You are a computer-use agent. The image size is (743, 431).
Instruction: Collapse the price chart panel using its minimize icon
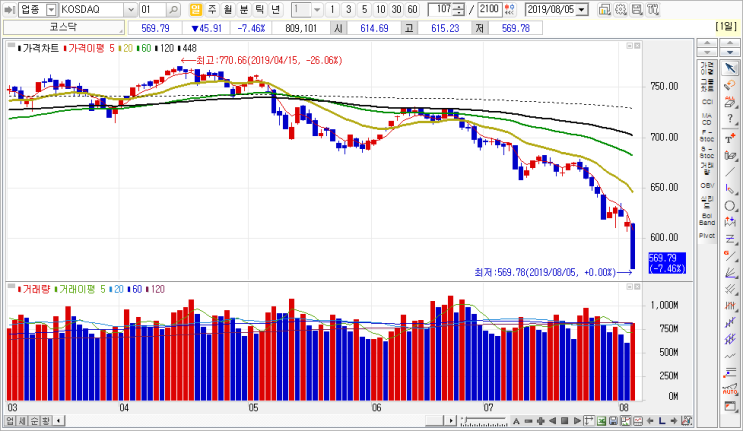pyautogui.click(x=630, y=46)
